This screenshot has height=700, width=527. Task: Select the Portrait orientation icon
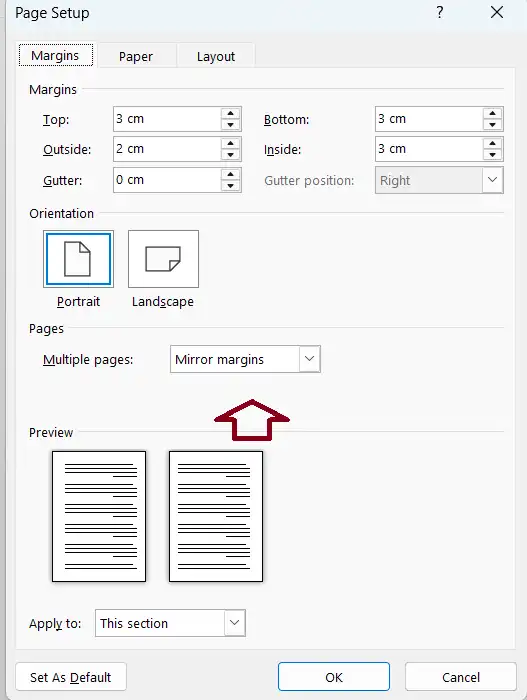coord(78,259)
